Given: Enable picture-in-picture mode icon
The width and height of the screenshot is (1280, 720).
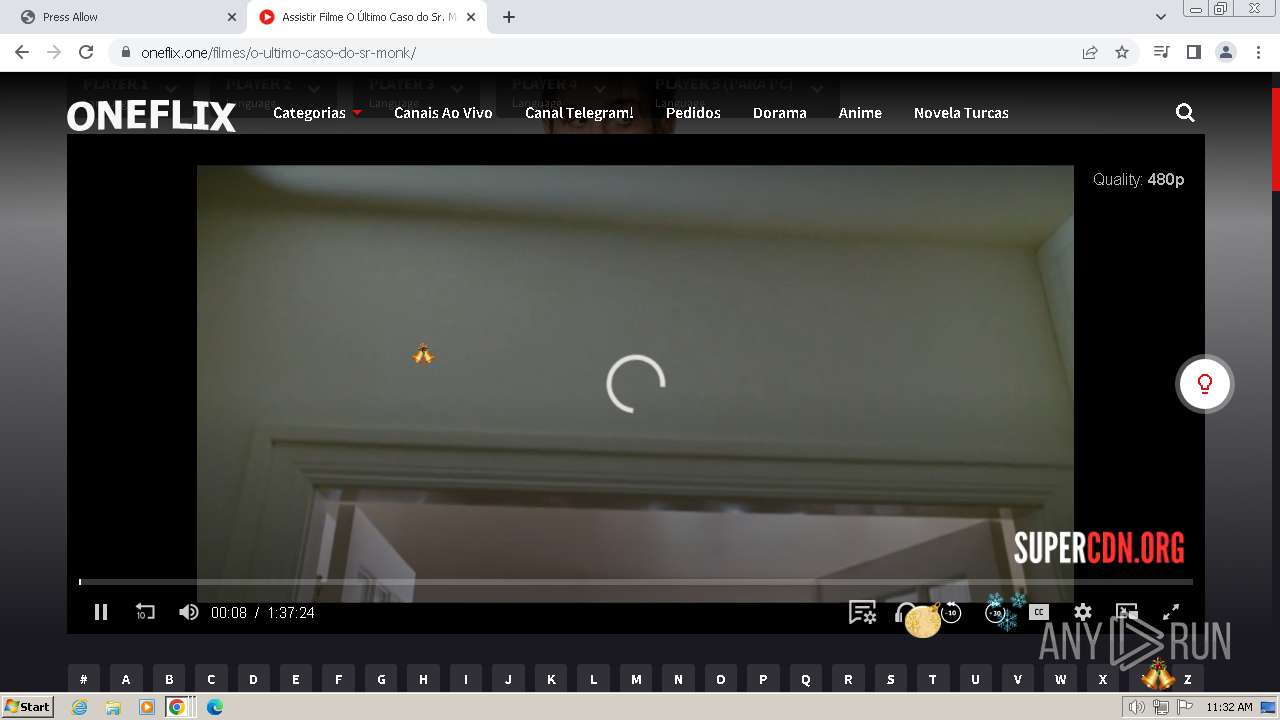Looking at the screenshot, I should [1127, 612].
